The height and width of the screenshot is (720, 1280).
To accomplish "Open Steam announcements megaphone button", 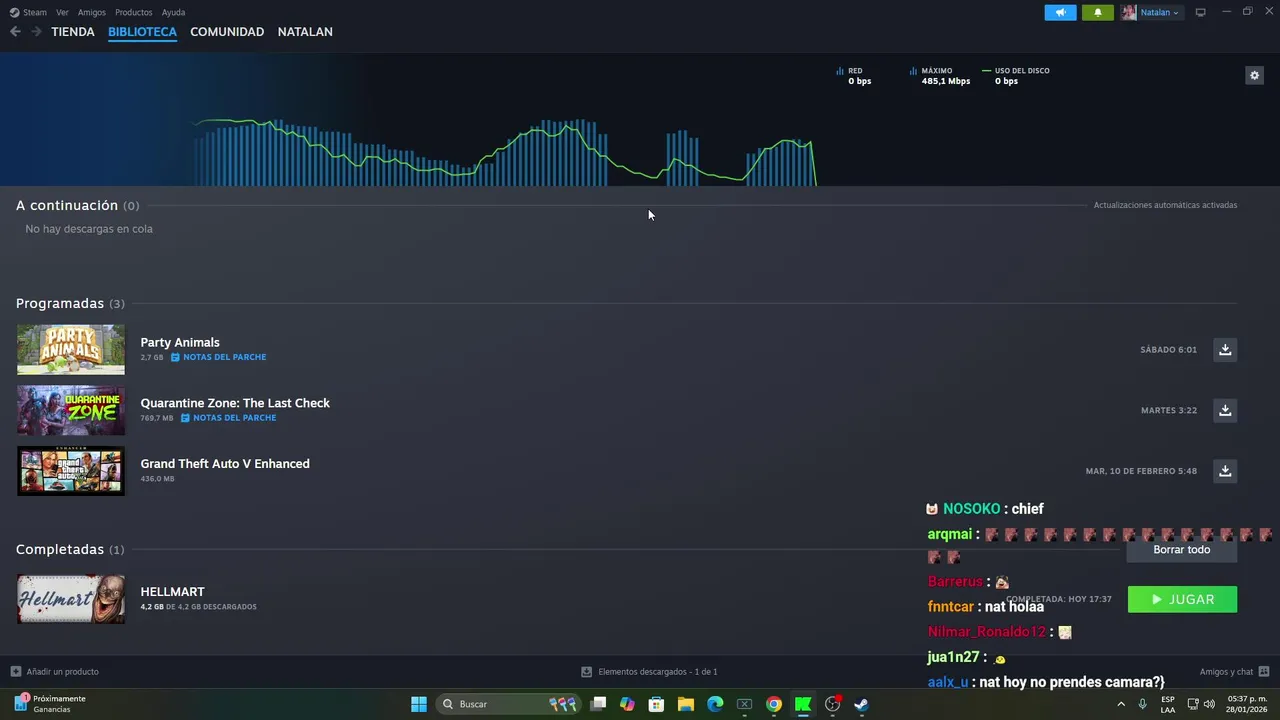I will point(1060,12).
